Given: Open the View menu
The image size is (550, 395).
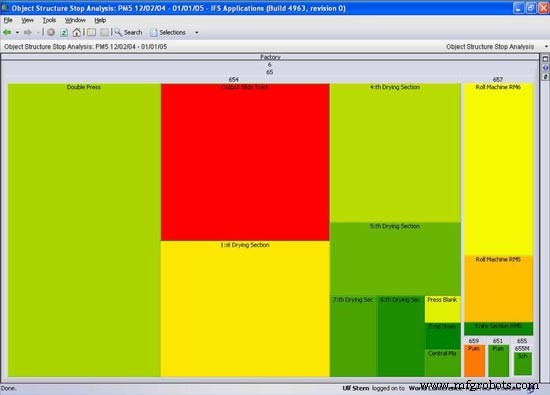Looking at the screenshot, I should pos(27,20).
